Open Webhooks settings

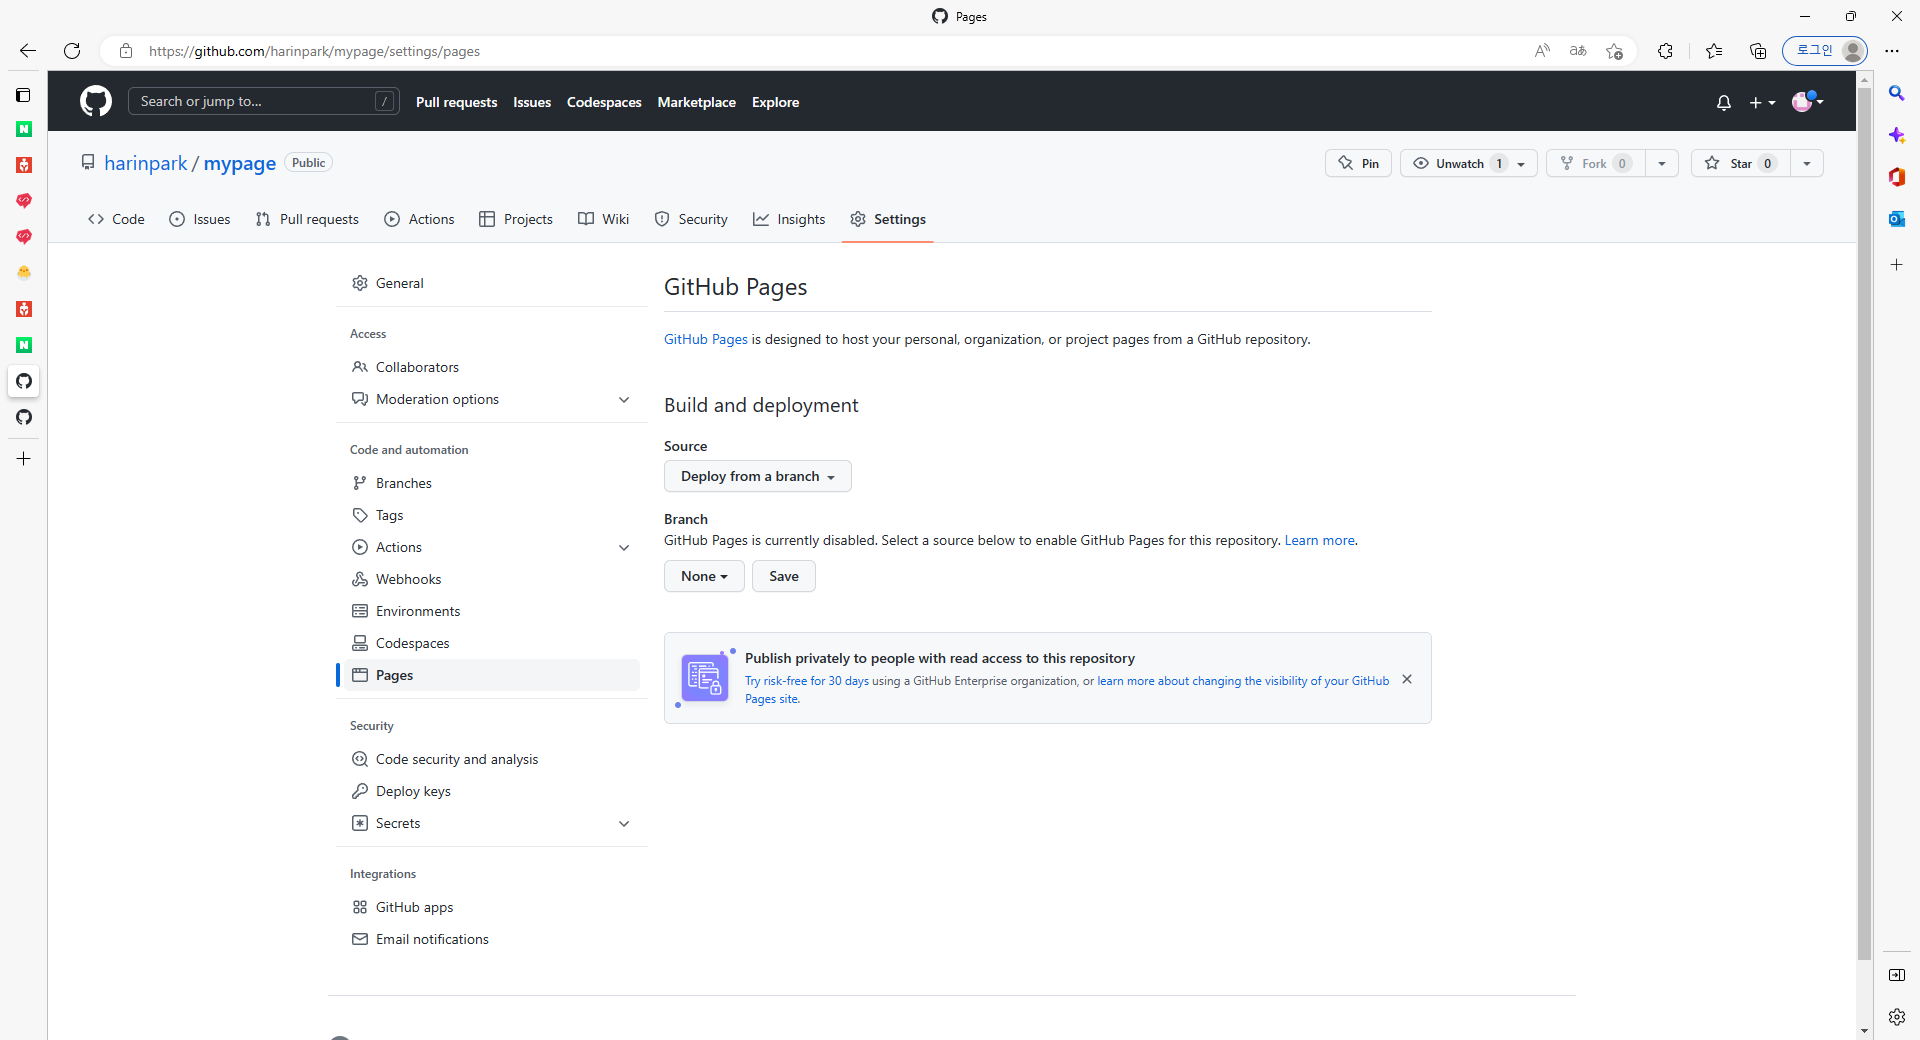point(492,579)
